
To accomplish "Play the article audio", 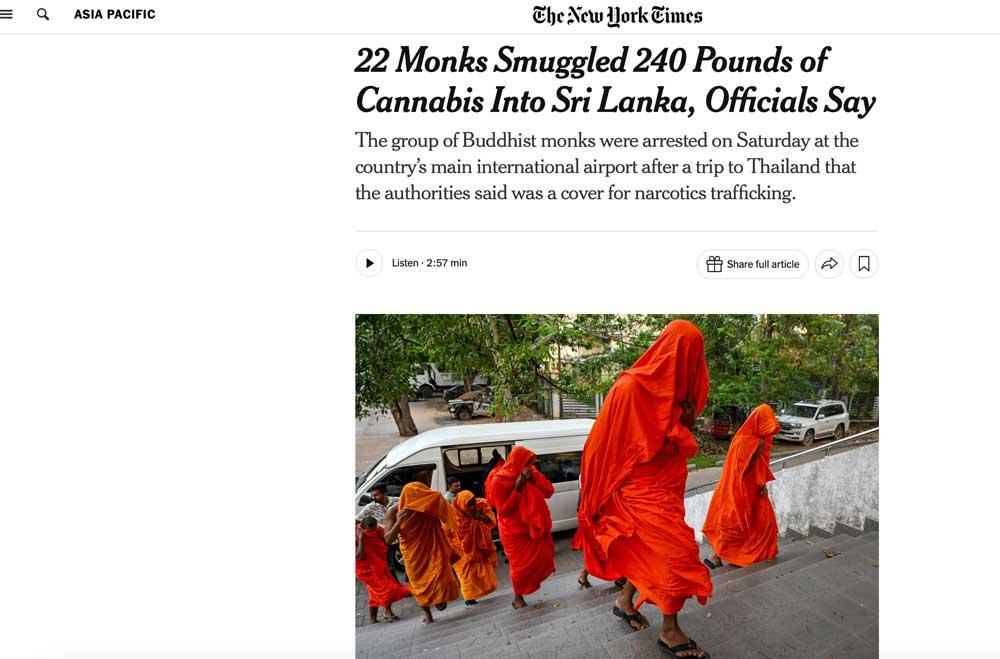I will (x=369, y=263).
